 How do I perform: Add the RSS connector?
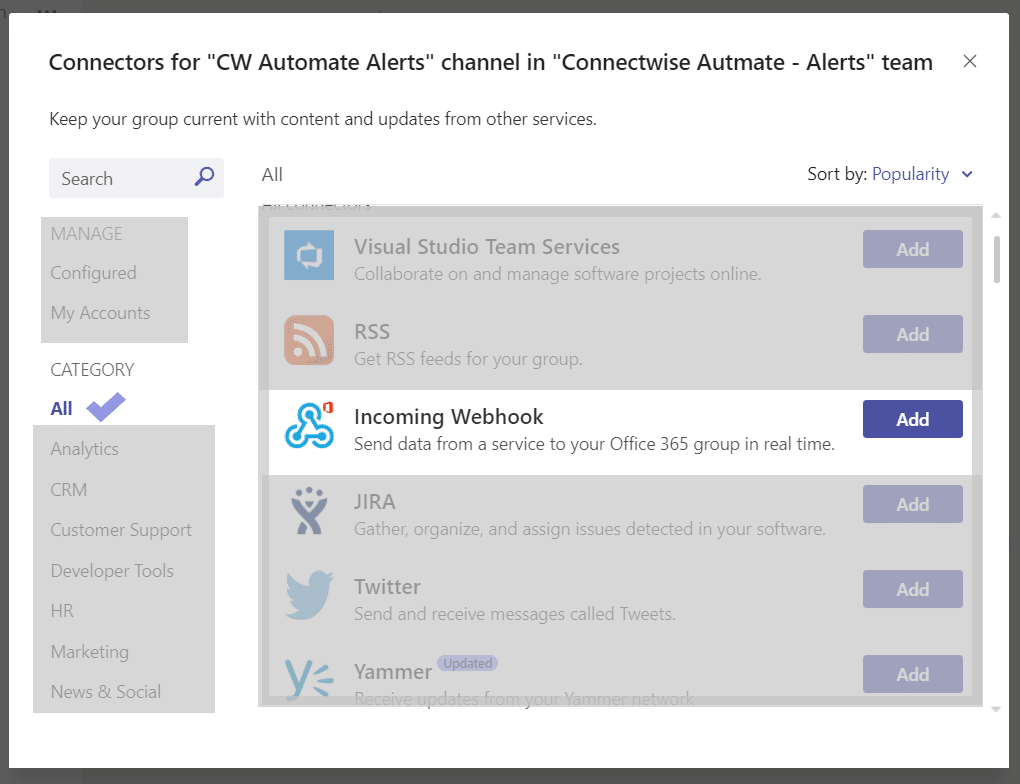pos(913,334)
